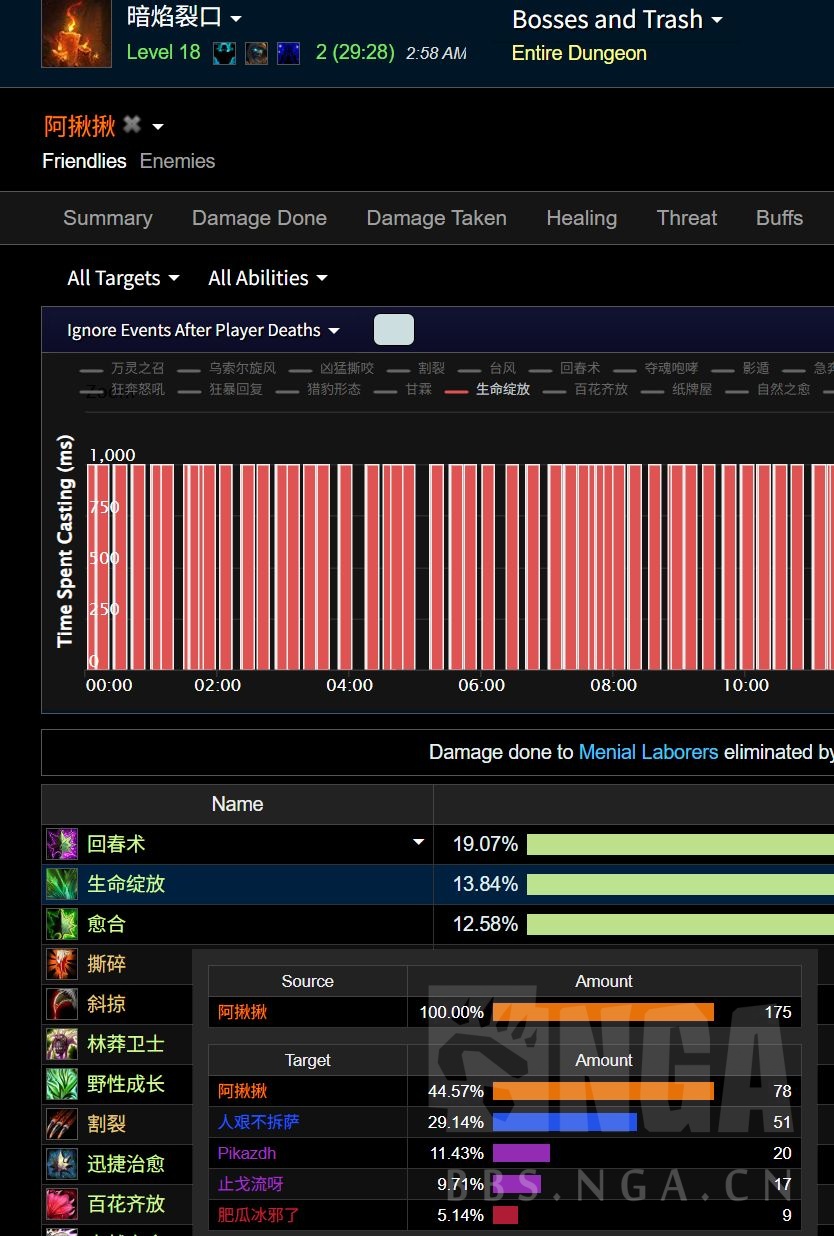Click the Menial Laborers link
The height and width of the screenshot is (1236, 834).
point(648,752)
